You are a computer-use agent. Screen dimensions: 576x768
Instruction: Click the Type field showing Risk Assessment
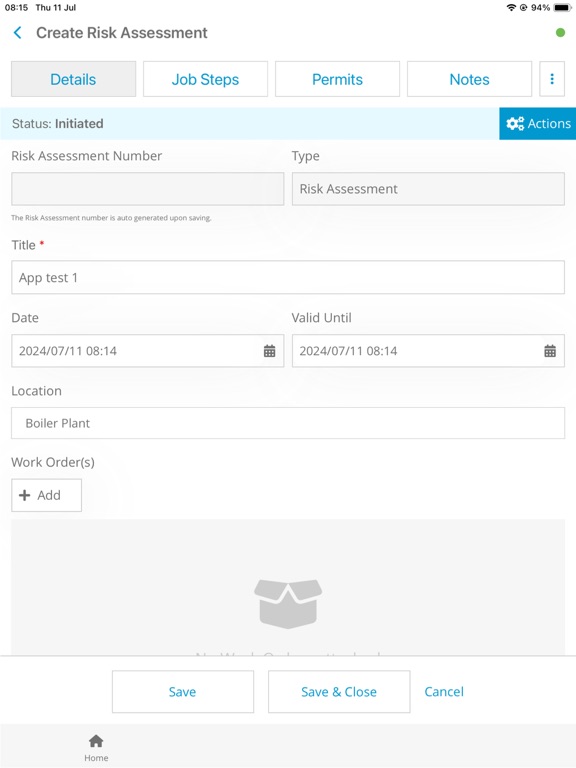[428, 189]
